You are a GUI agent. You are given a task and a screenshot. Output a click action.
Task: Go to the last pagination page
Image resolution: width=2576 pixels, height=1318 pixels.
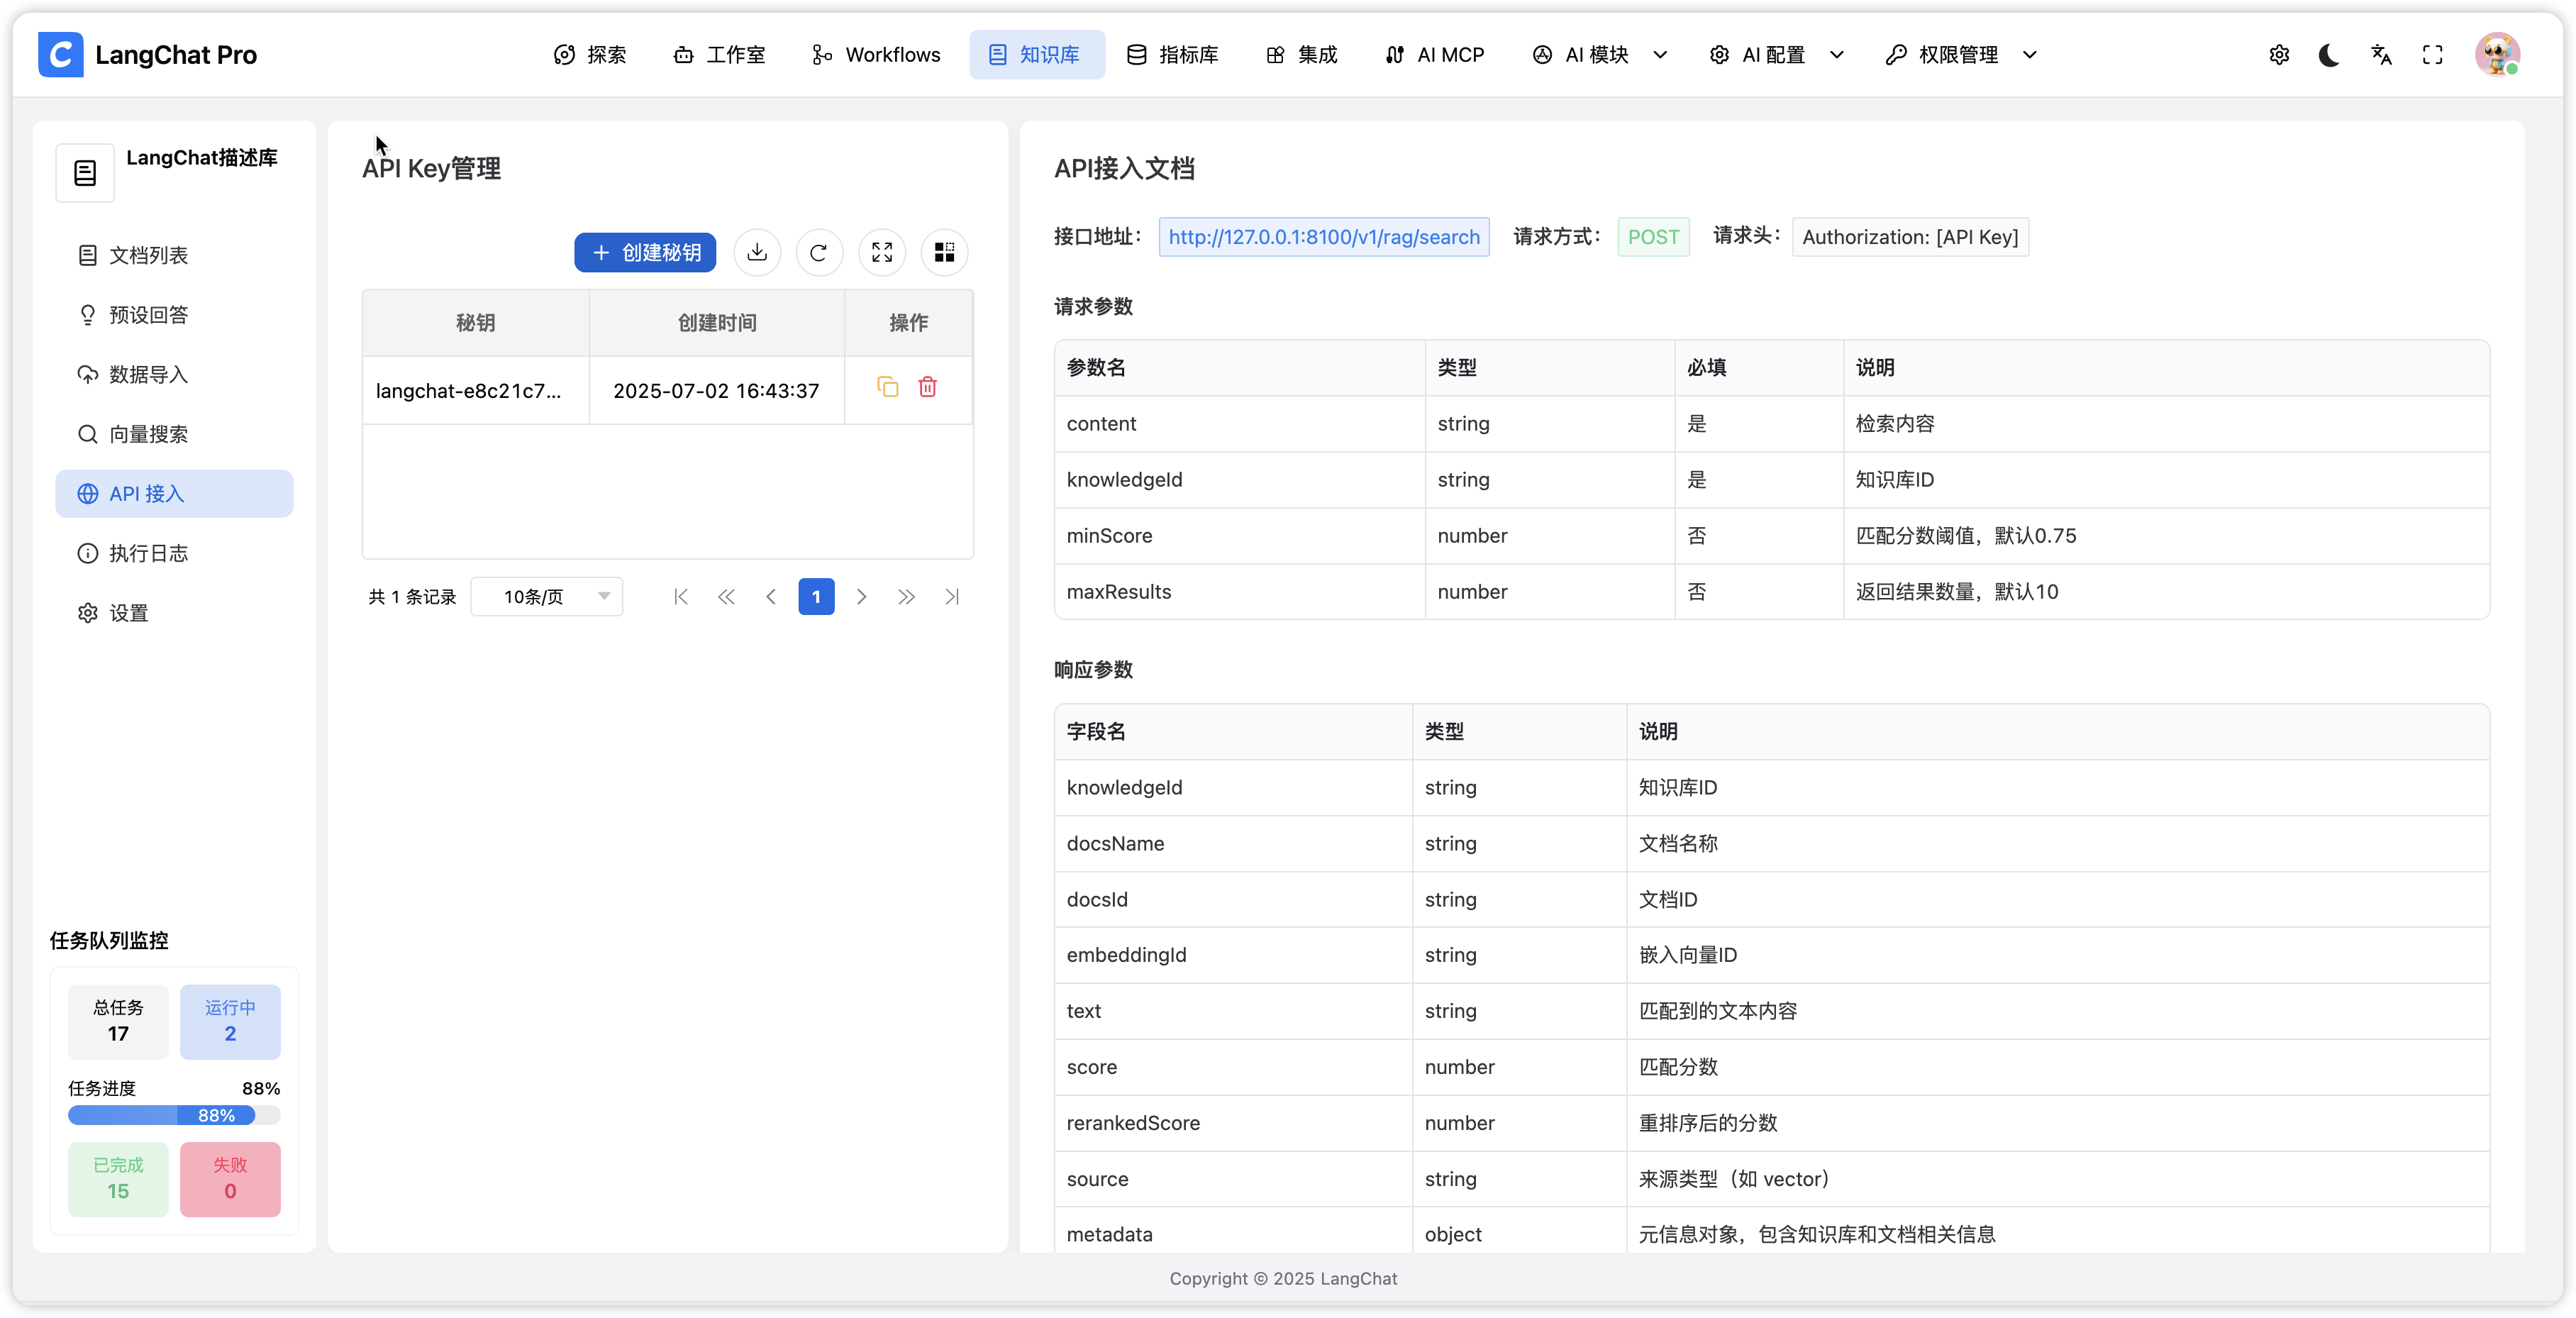(x=951, y=597)
